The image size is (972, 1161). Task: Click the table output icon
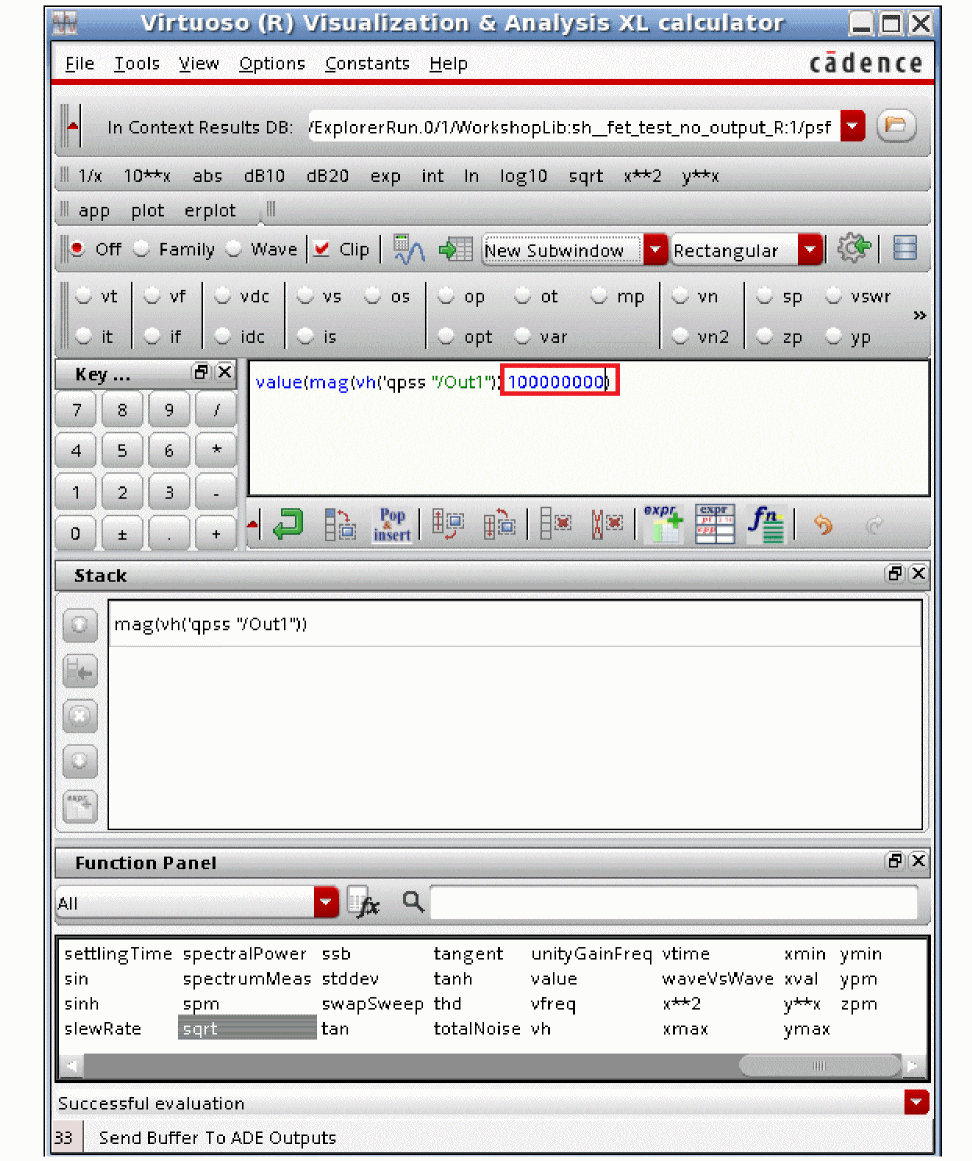(x=455, y=250)
